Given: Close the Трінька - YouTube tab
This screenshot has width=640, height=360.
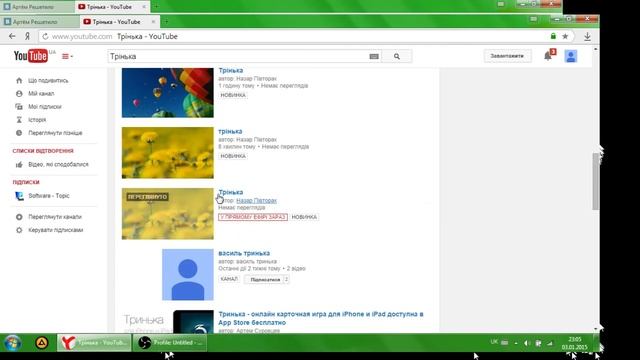Looking at the screenshot, I should click(153, 22).
